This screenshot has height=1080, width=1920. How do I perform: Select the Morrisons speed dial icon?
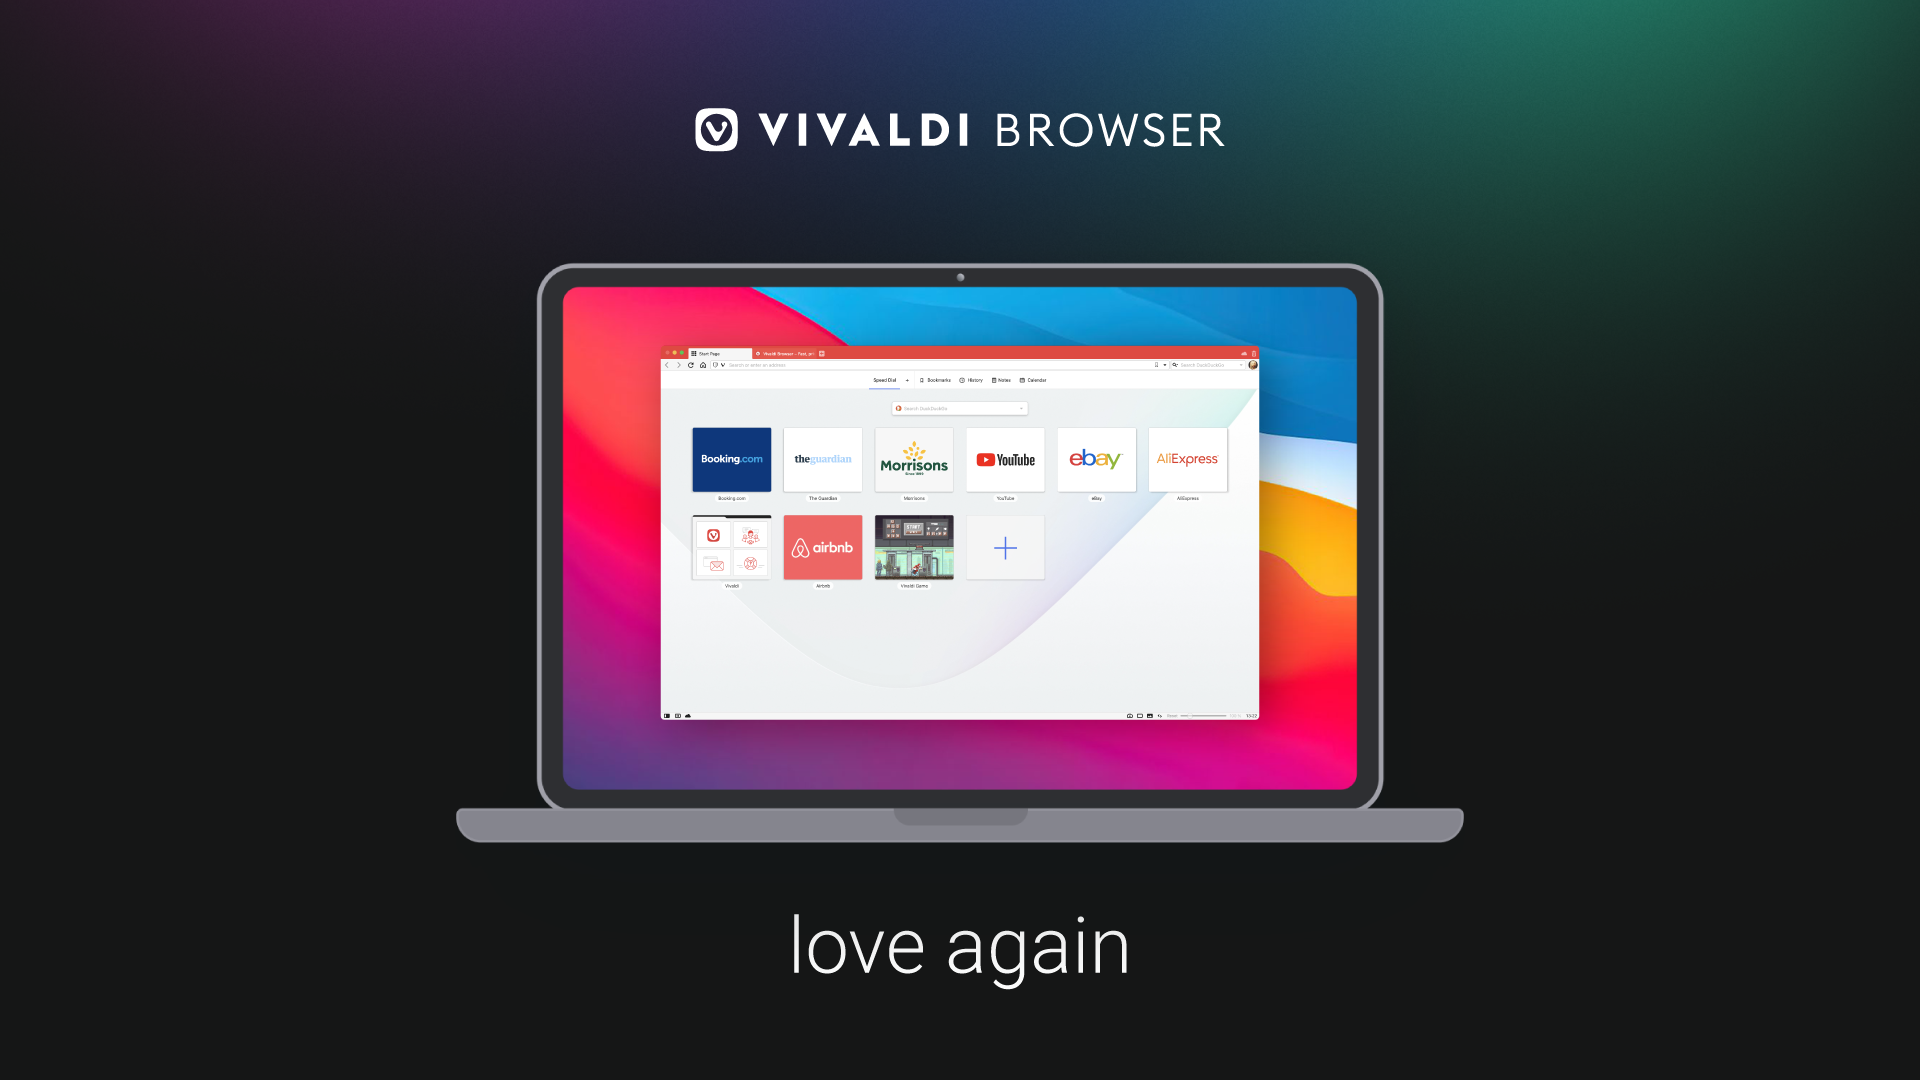914,458
